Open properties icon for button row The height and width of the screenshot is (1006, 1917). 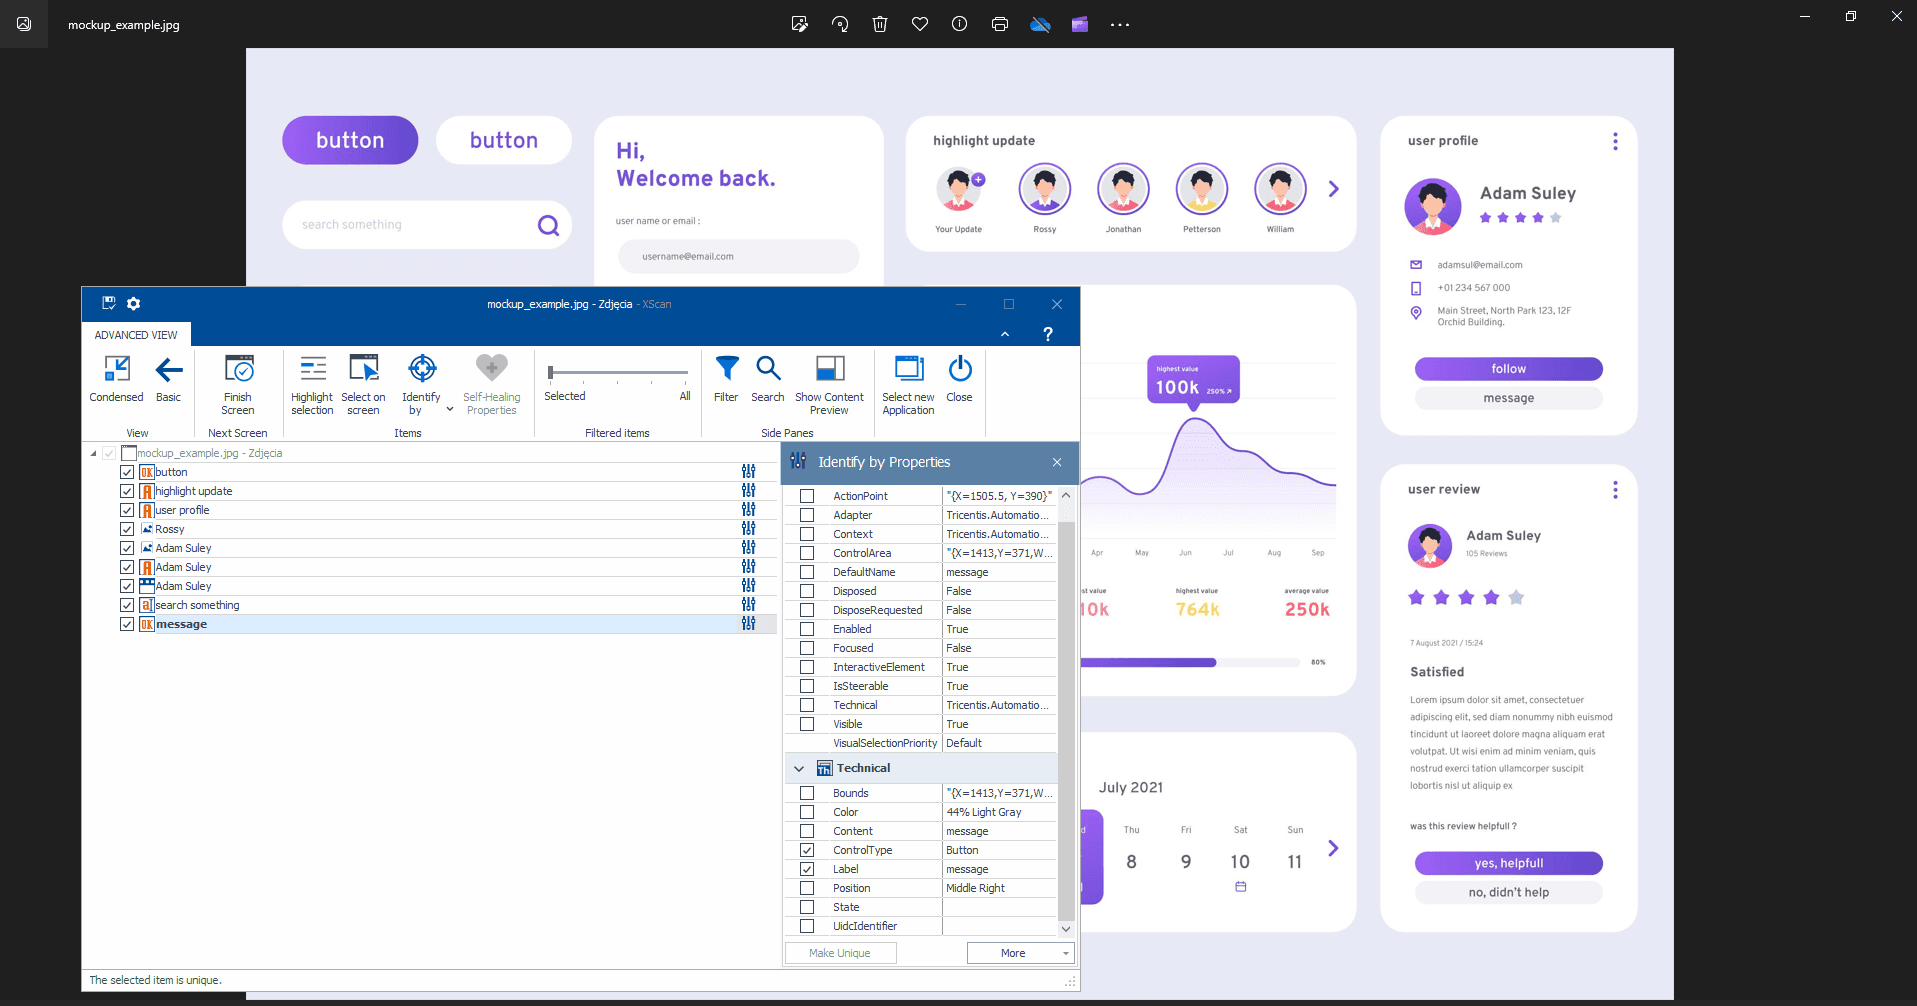coord(748,472)
